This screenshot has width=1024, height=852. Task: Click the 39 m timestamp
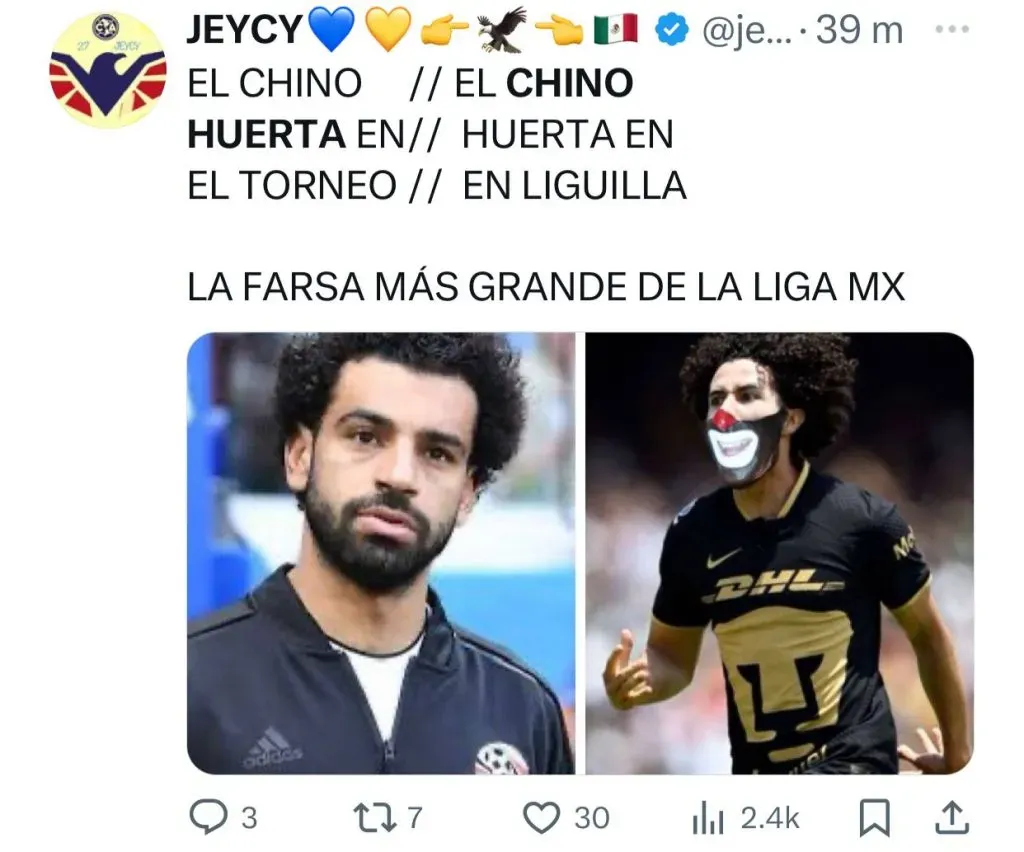859,30
